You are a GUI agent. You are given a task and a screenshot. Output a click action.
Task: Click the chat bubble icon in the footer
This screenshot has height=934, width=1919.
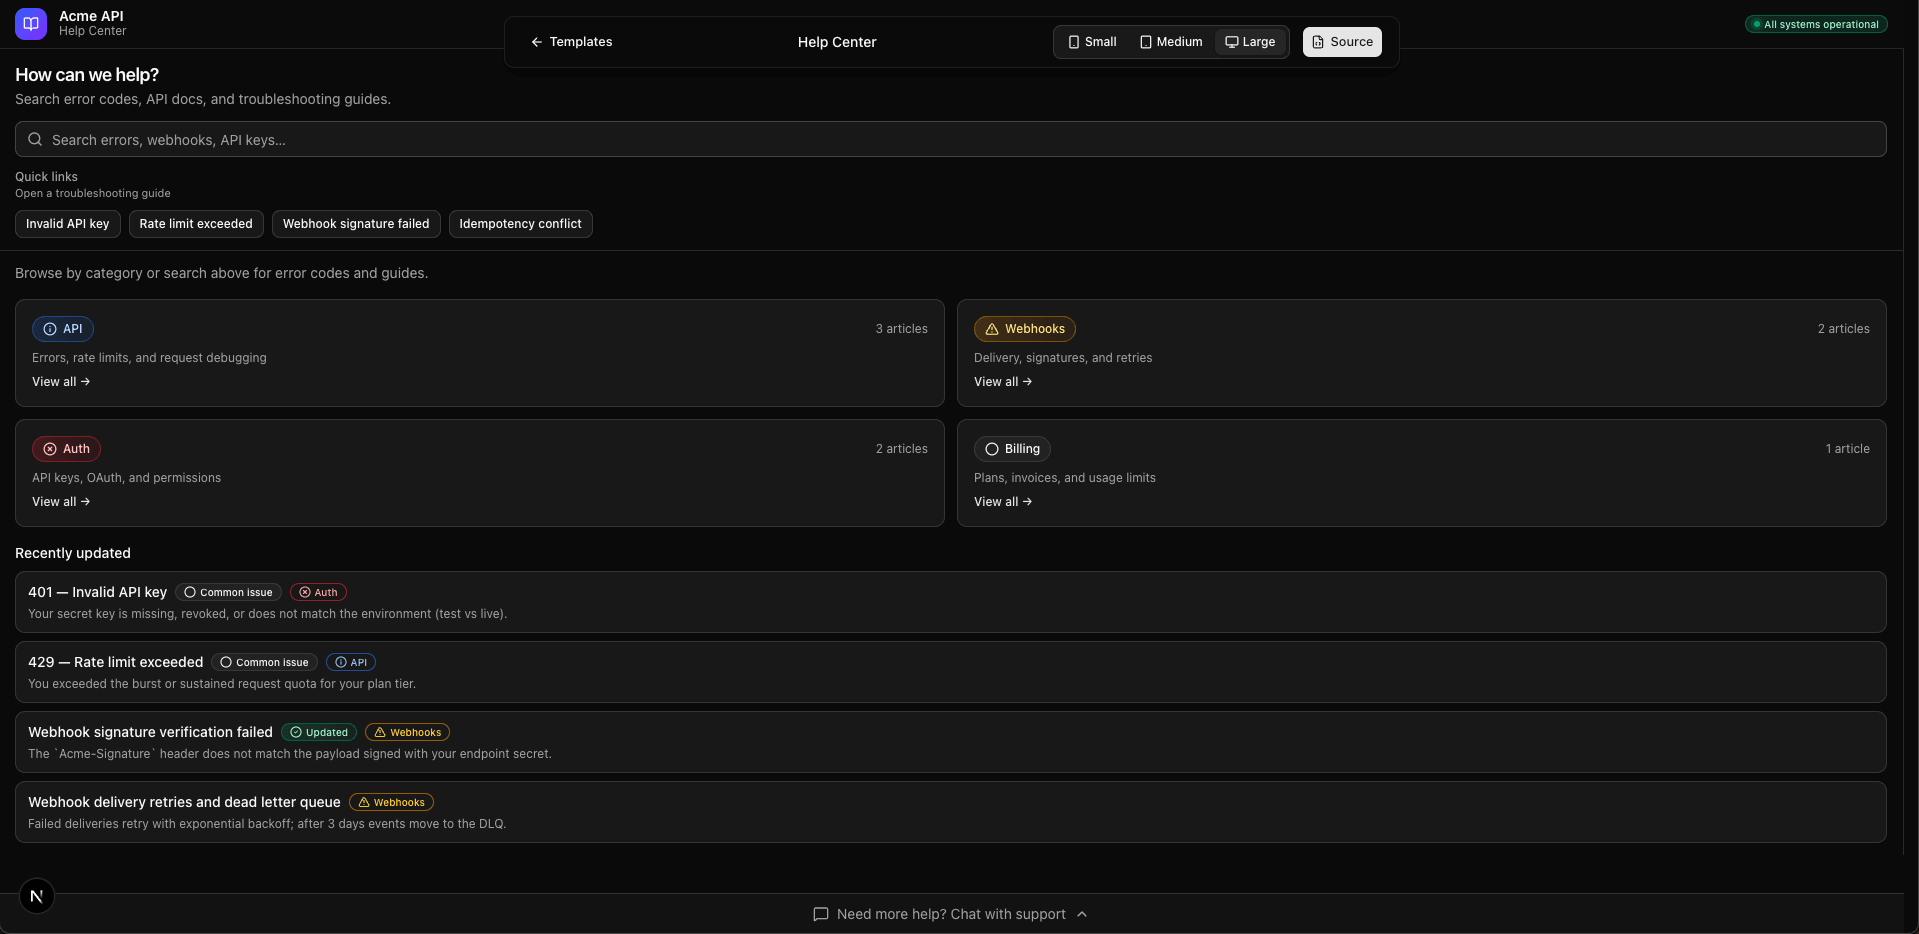click(x=821, y=914)
